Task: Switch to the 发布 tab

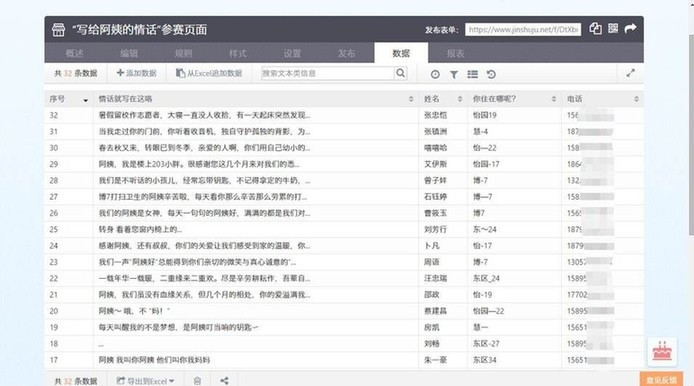Action: click(x=347, y=53)
